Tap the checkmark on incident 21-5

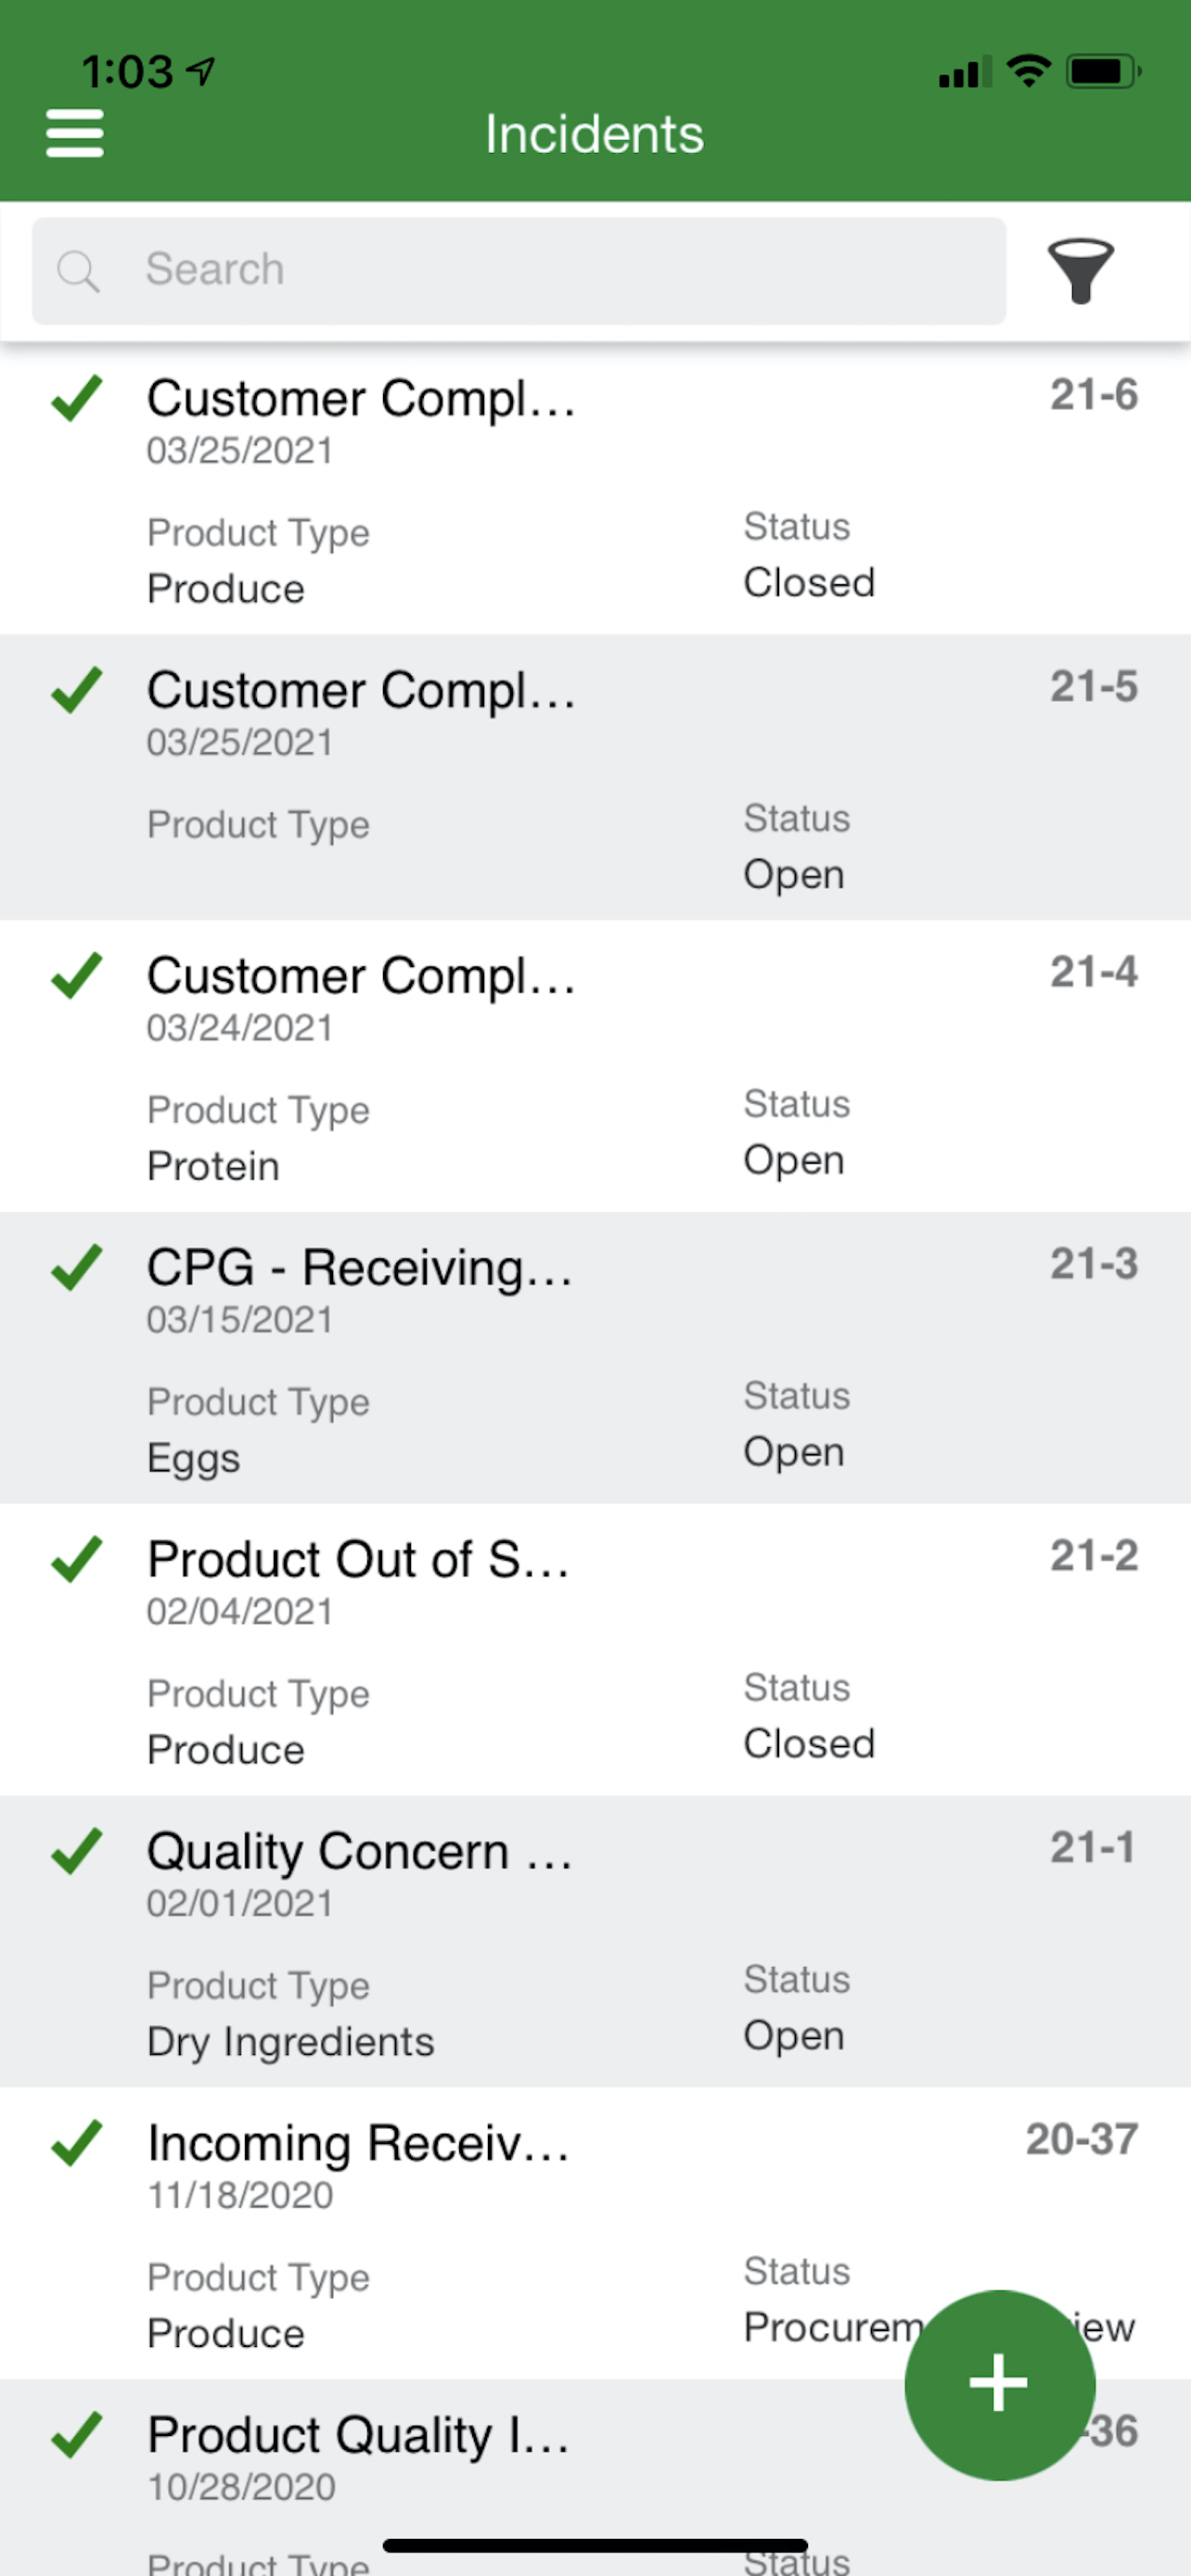pyautogui.click(x=77, y=690)
